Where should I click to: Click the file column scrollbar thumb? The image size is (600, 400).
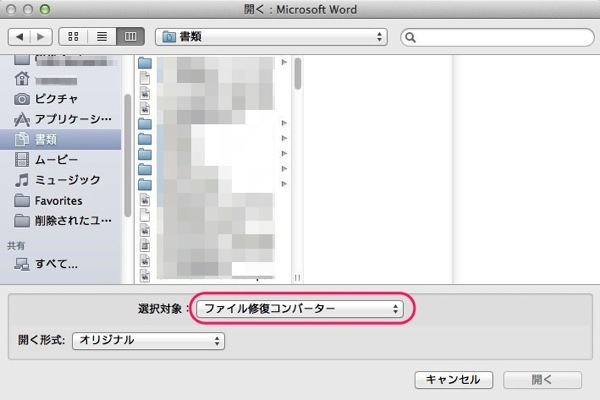click(298, 73)
